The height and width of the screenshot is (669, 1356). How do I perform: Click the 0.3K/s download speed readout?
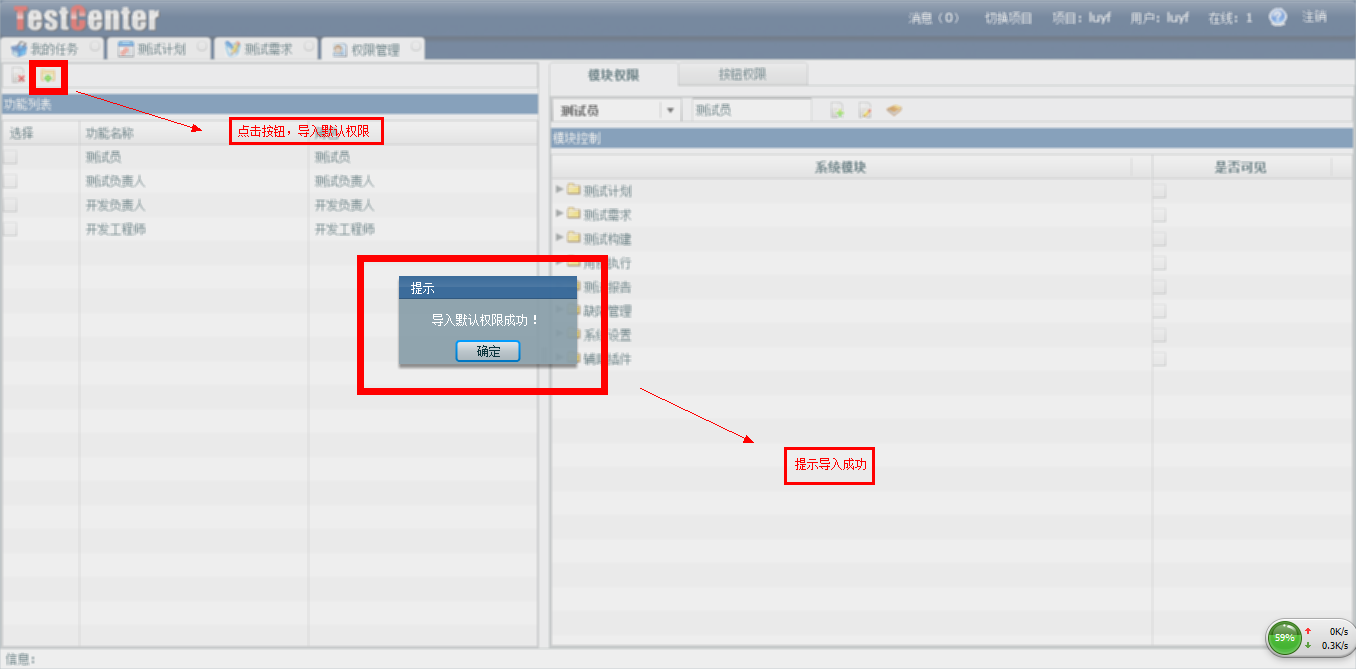point(1334,645)
